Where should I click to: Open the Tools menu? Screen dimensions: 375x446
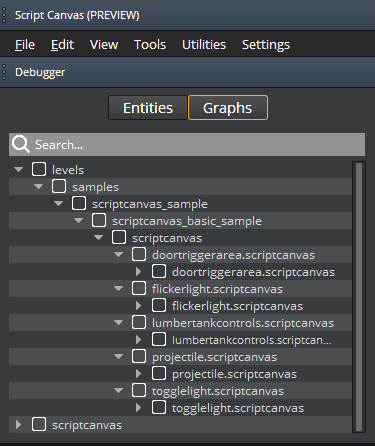pyautogui.click(x=150, y=44)
